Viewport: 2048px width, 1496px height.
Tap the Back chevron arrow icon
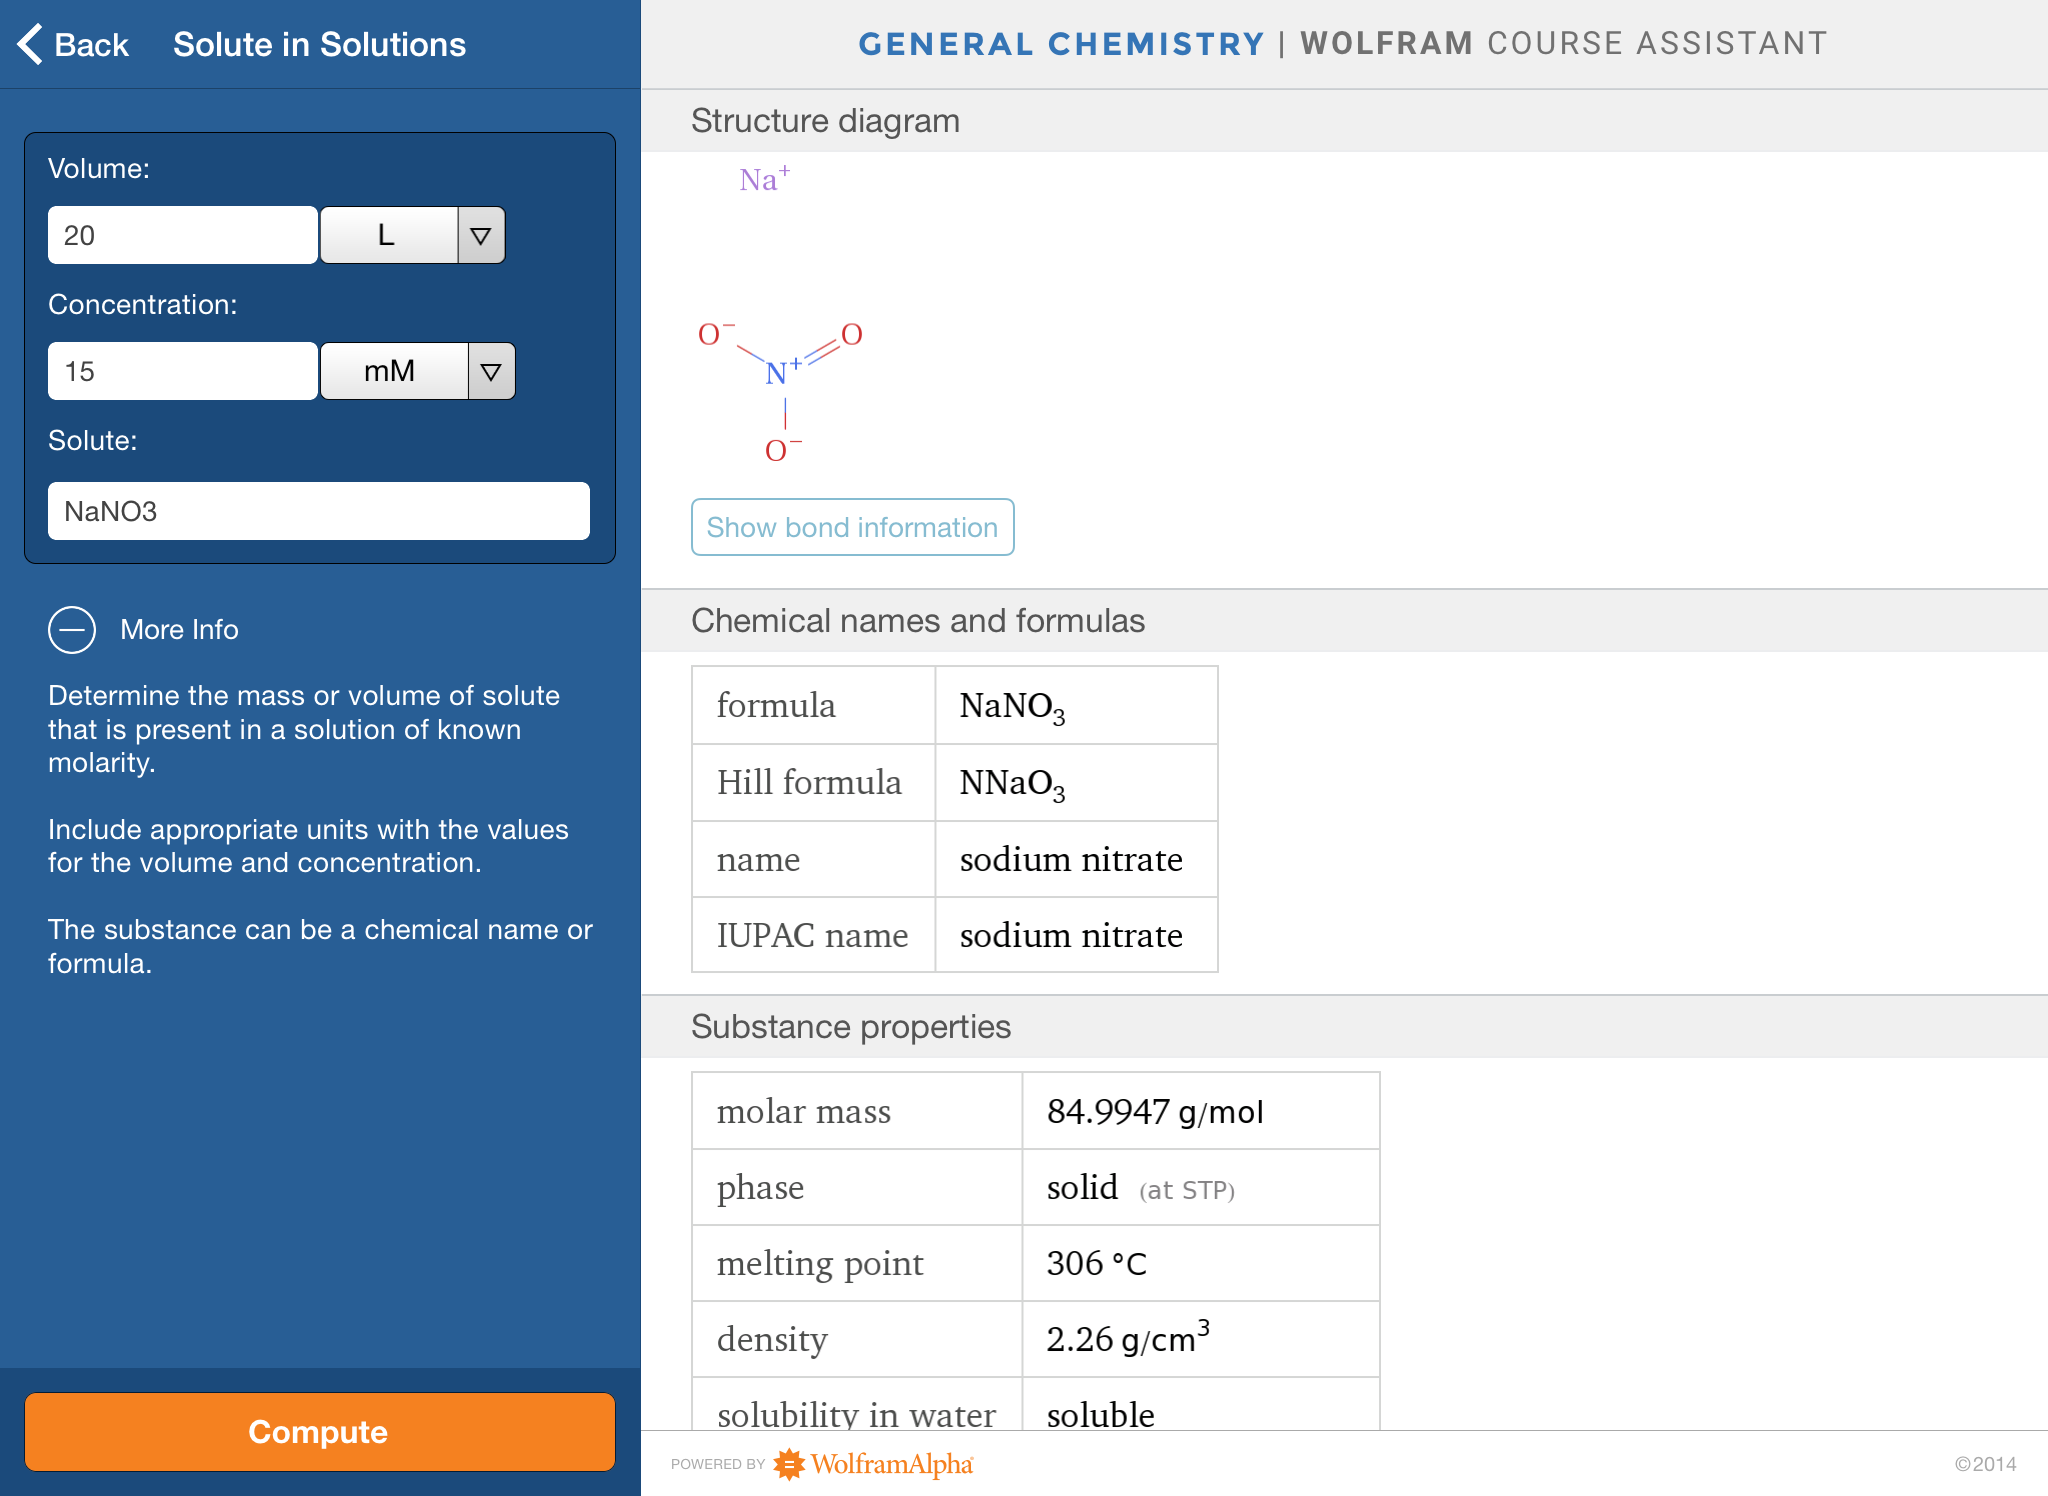[30, 44]
